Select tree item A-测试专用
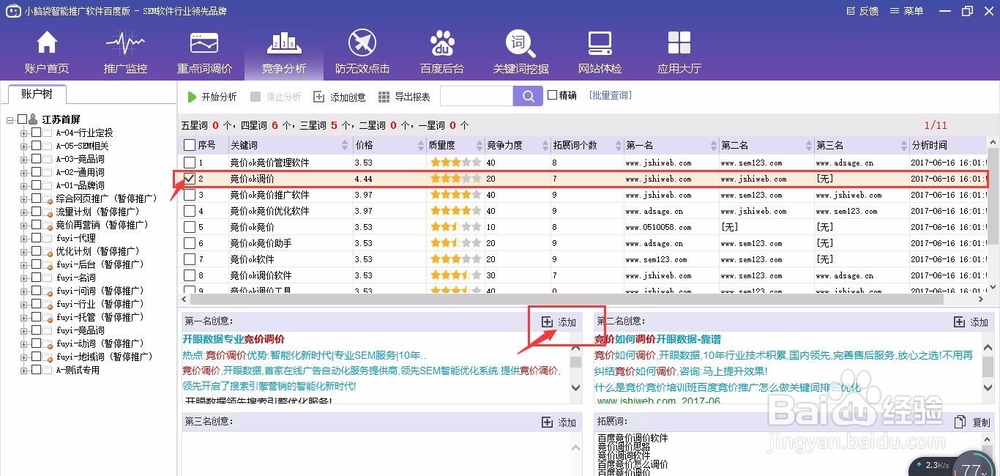 pos(77,369)
